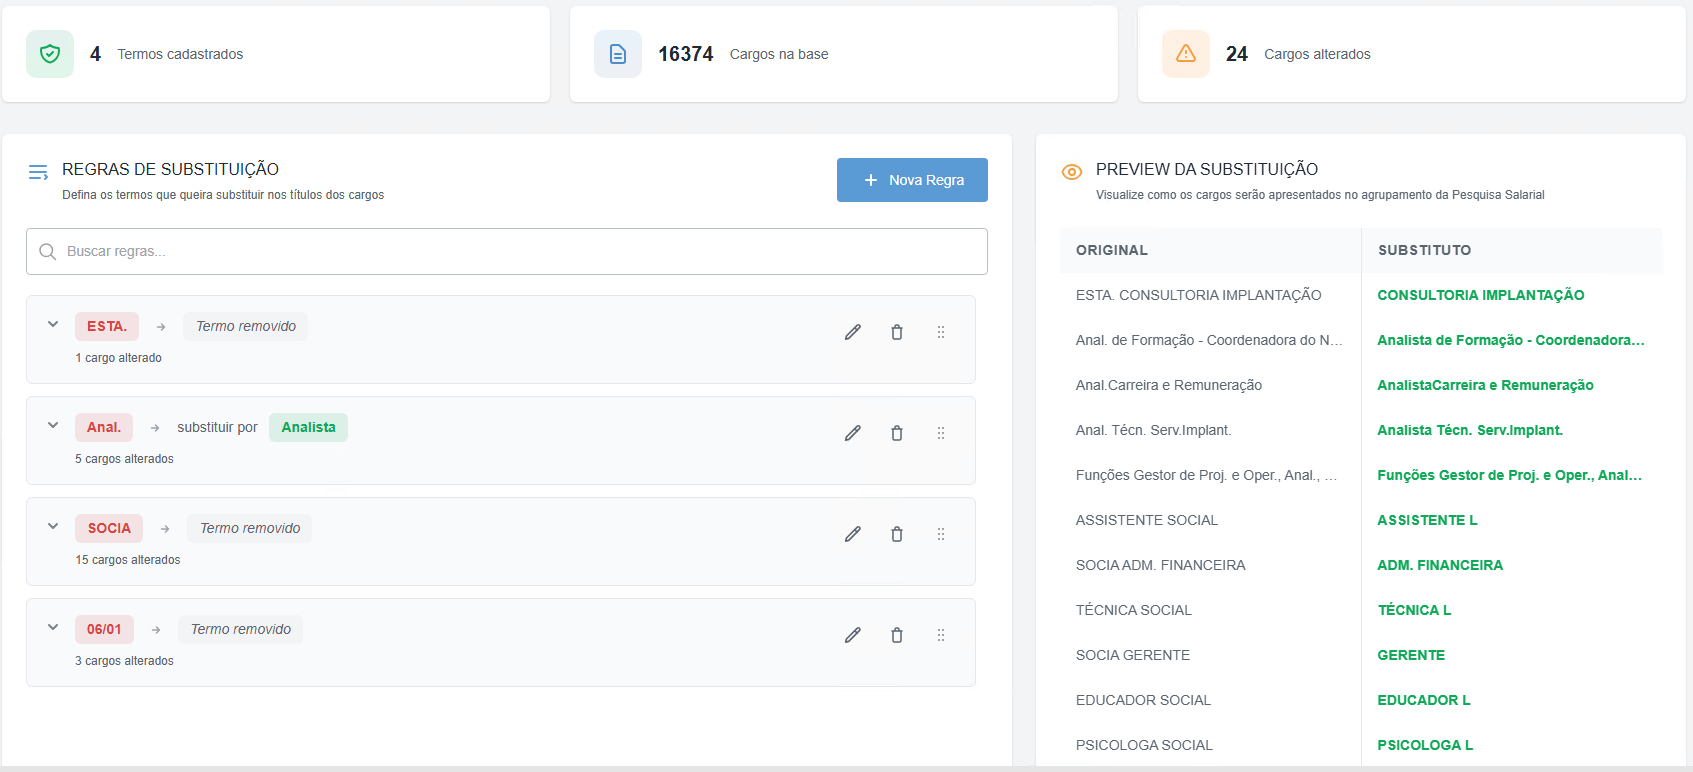Expand the Anal. rule chevron
Screen dimensions: 1693x772
click(x=53, y=425)
